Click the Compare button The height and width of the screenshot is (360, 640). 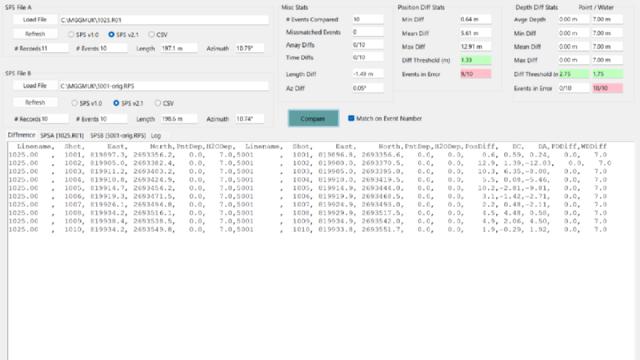[x=313, y=118]
